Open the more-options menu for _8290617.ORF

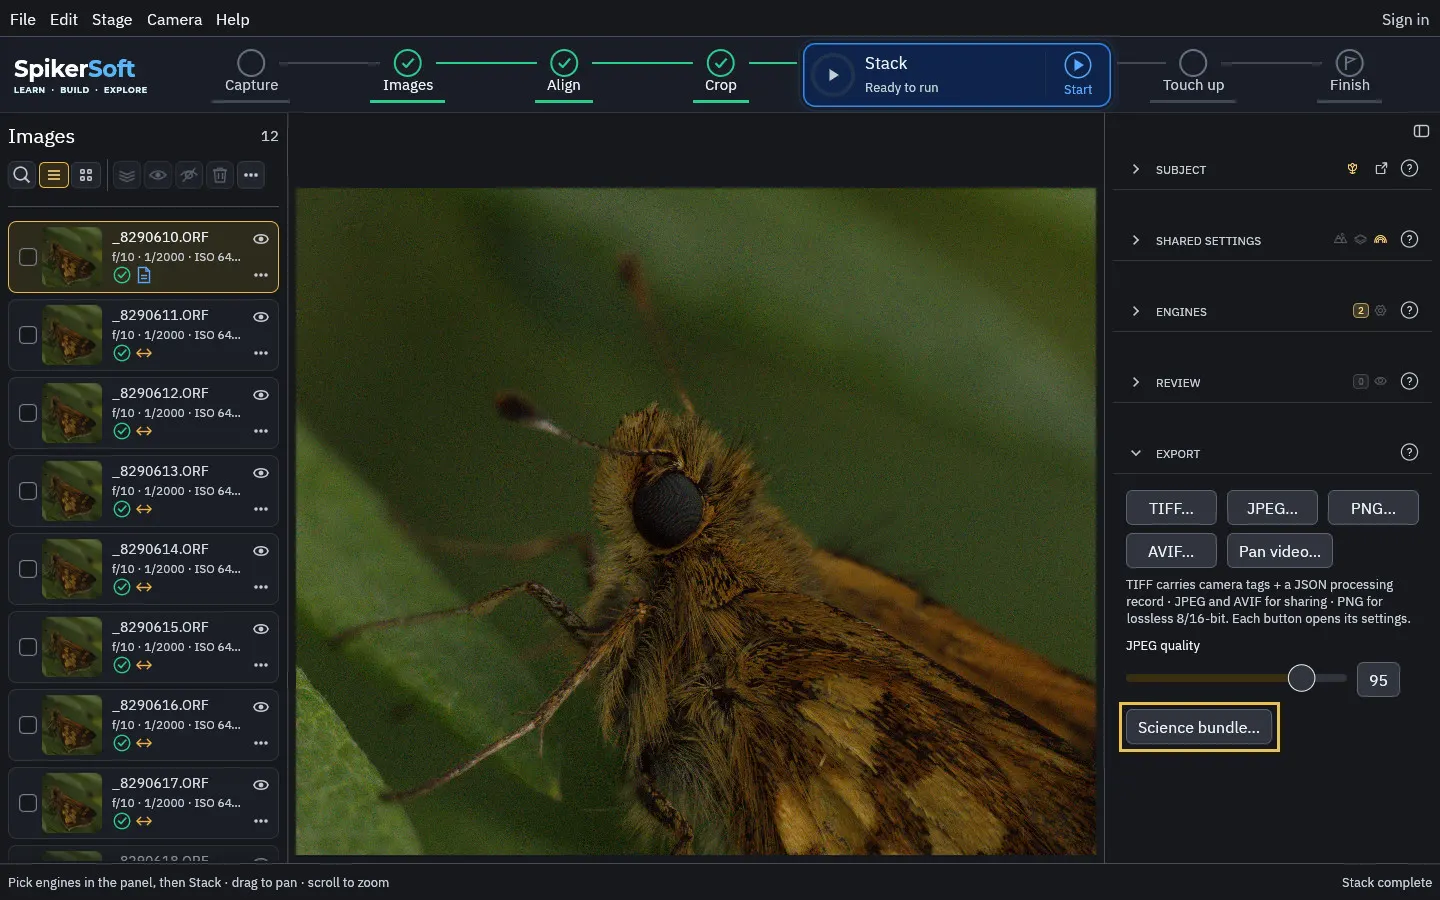pos(261,821)
